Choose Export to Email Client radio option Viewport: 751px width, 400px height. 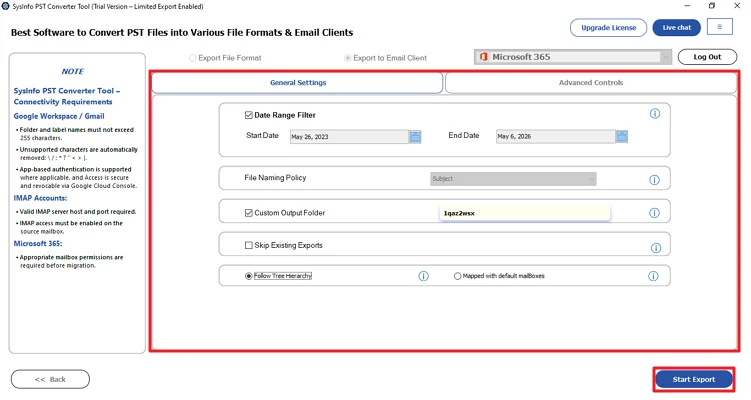(347, 58)
